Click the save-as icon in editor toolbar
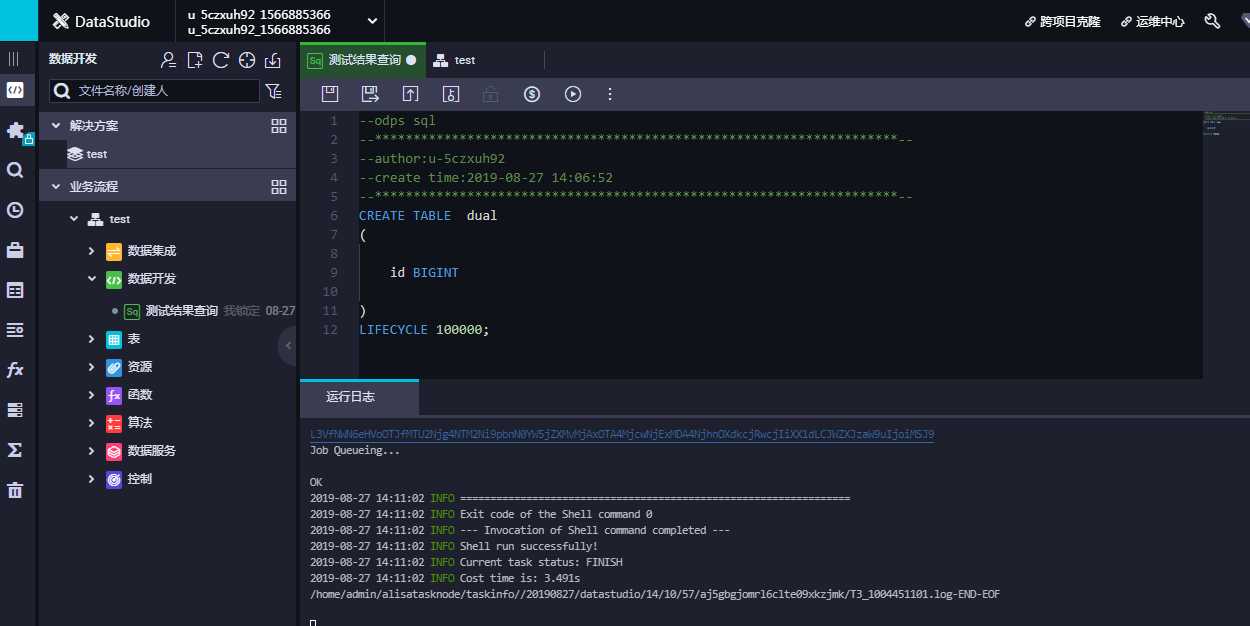This screenshot has height=626, width=1250. pyautogui.click(x=370, y=94)
